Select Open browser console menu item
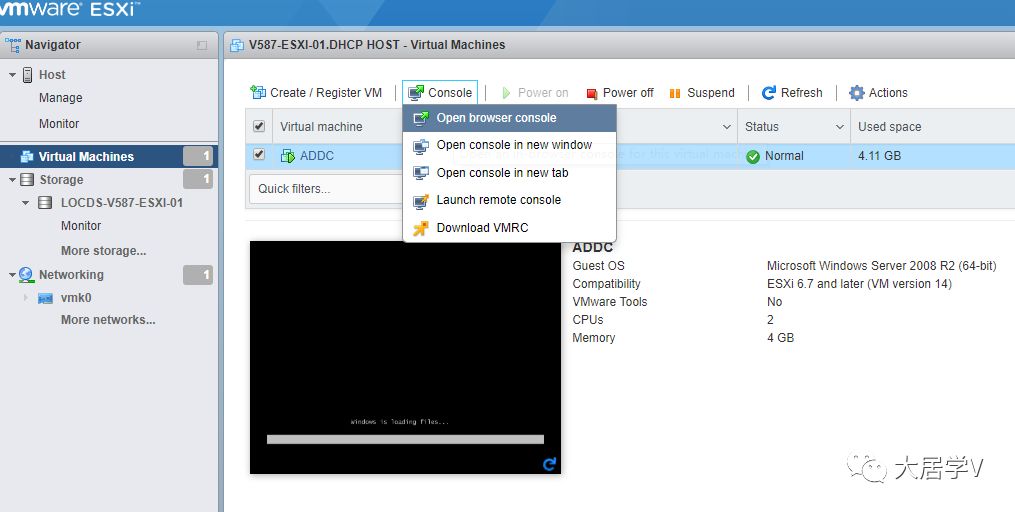The height and width of the screenshot is (512, 1015). 509,118
